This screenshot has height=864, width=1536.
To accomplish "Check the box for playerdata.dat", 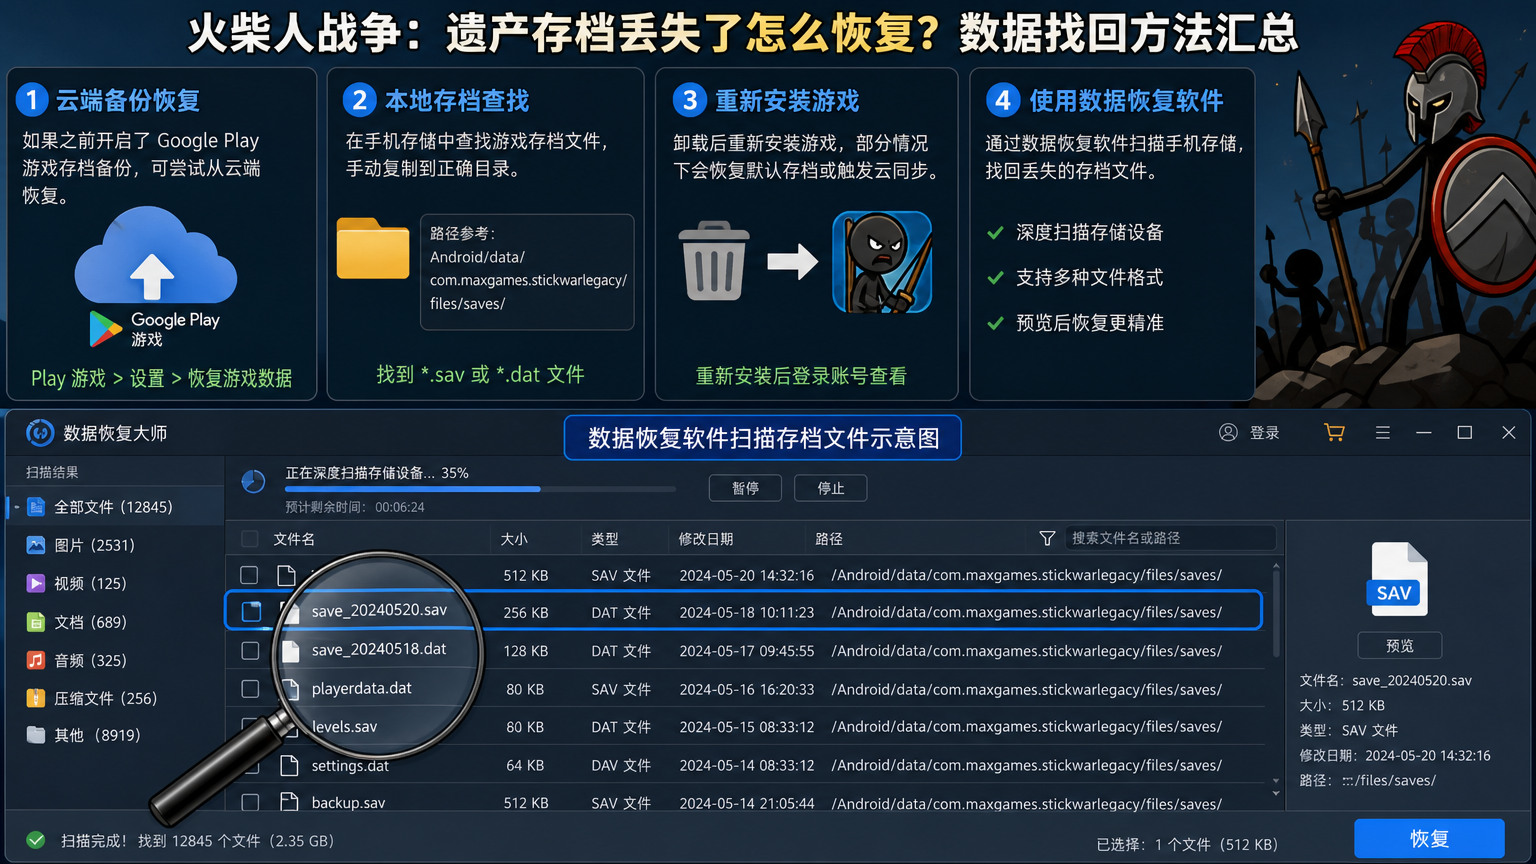I will [251, 689].
